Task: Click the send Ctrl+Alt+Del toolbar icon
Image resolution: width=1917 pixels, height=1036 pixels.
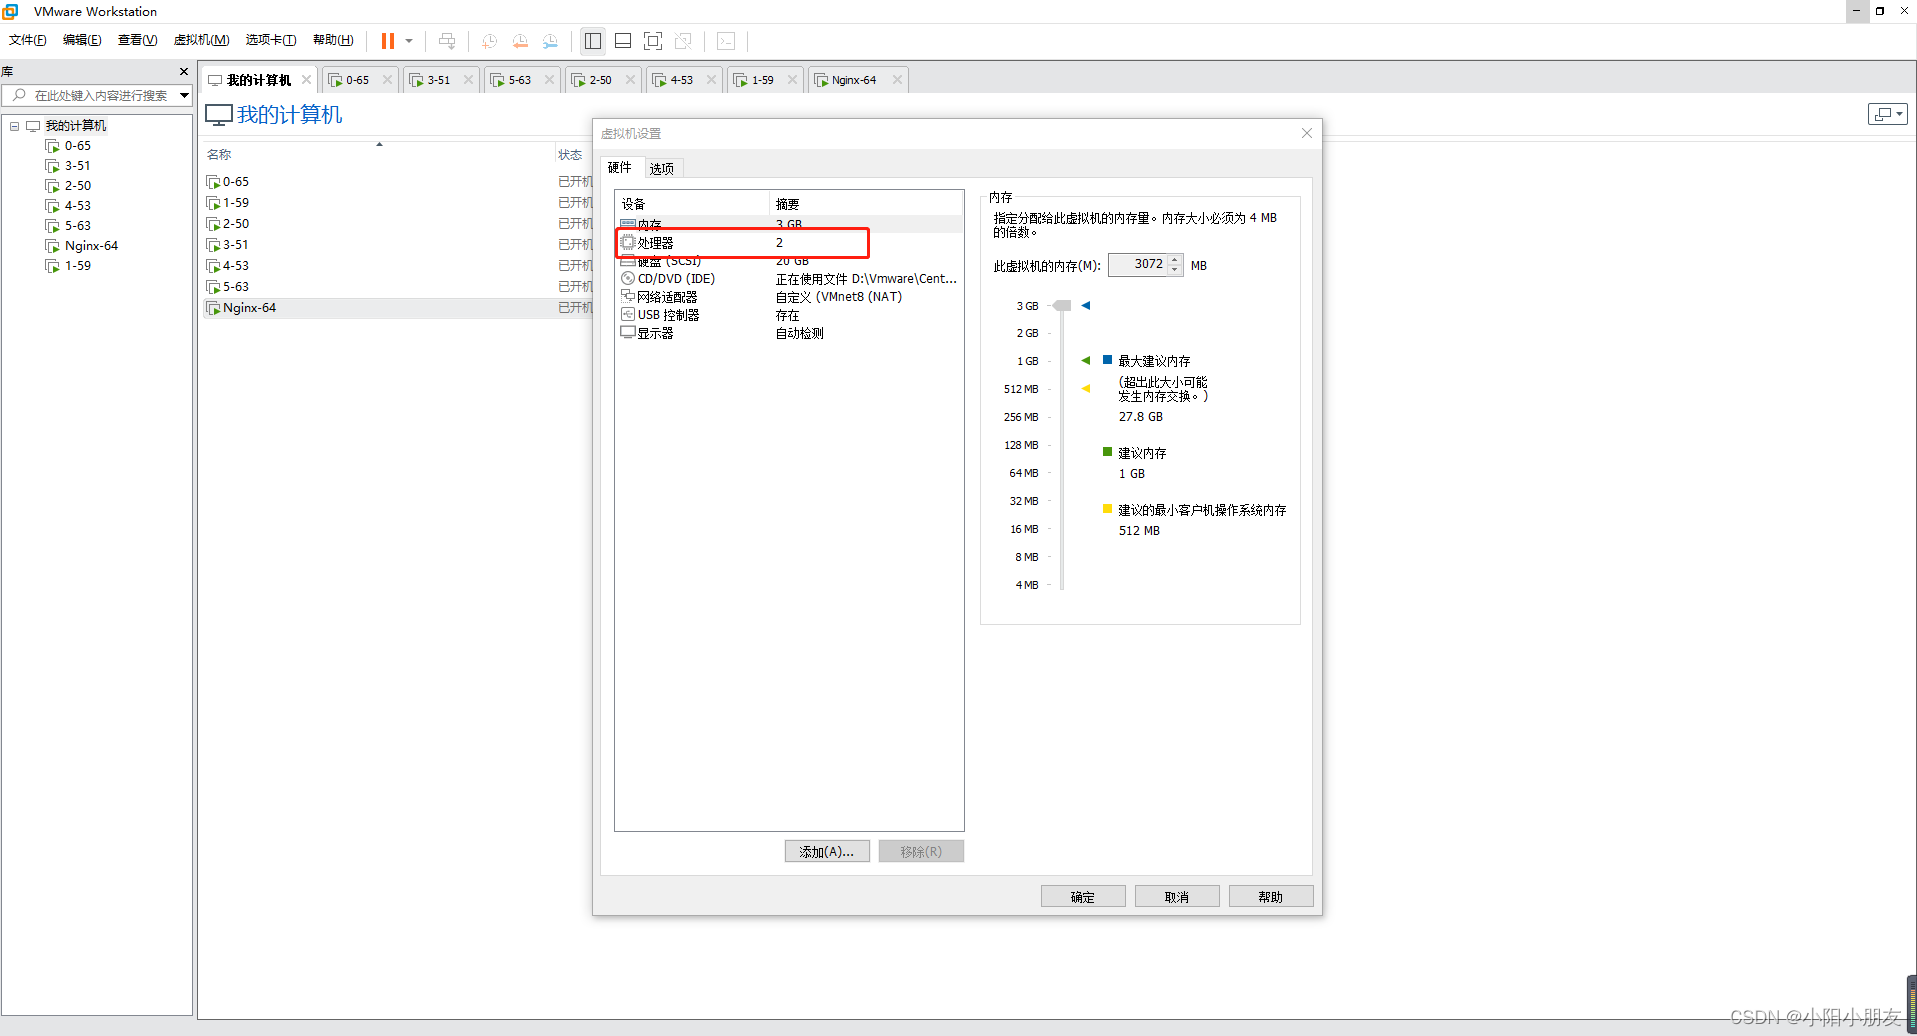Action: (x=447, y=41)
